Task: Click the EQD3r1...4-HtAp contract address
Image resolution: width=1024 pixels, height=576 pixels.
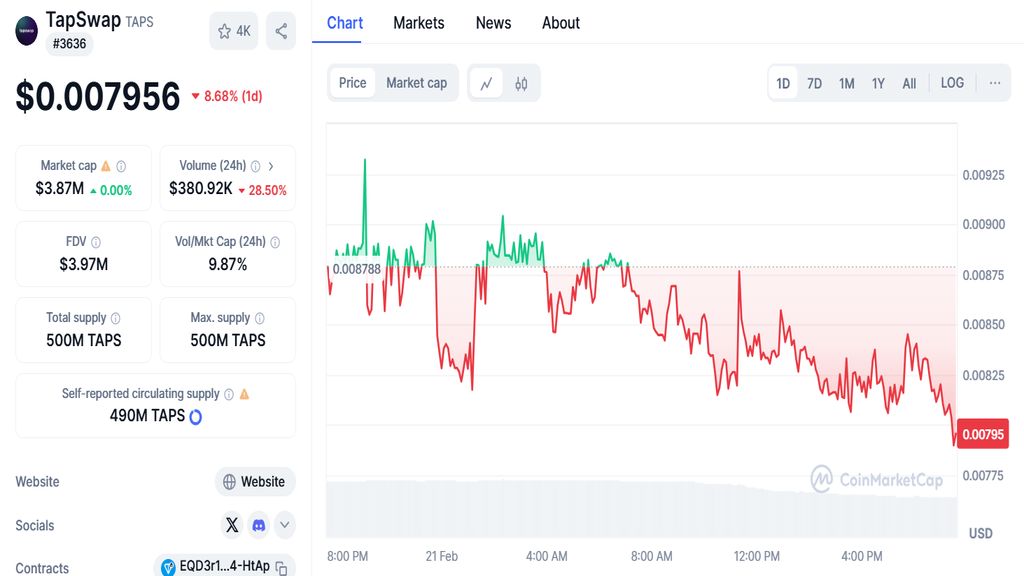Action: [224, 566]
